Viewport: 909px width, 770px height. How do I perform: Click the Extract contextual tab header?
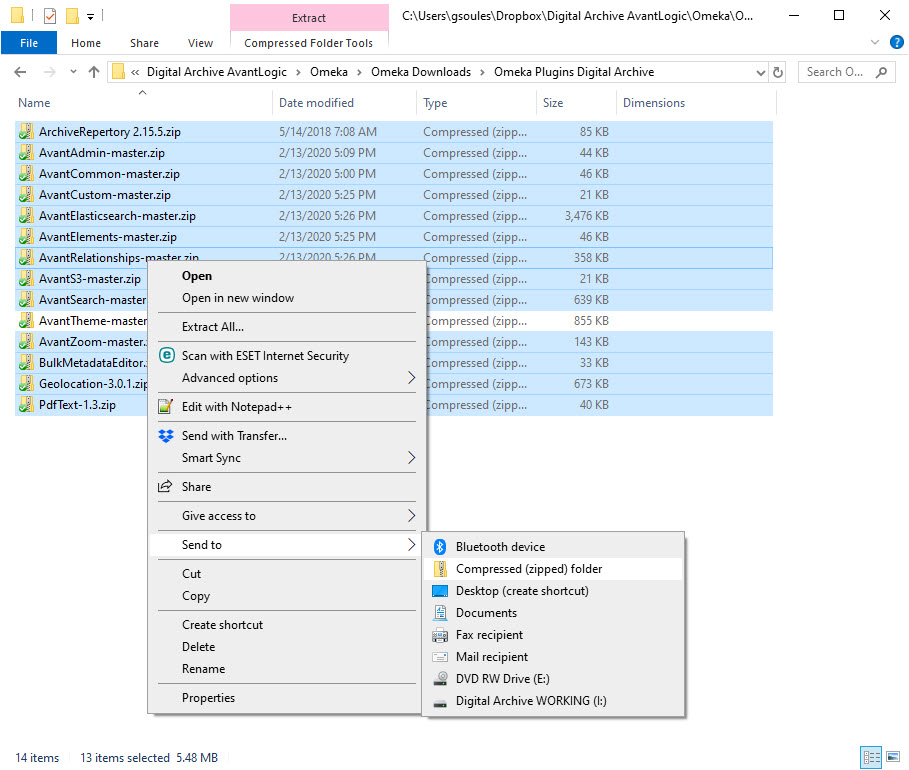pos(308,18)
